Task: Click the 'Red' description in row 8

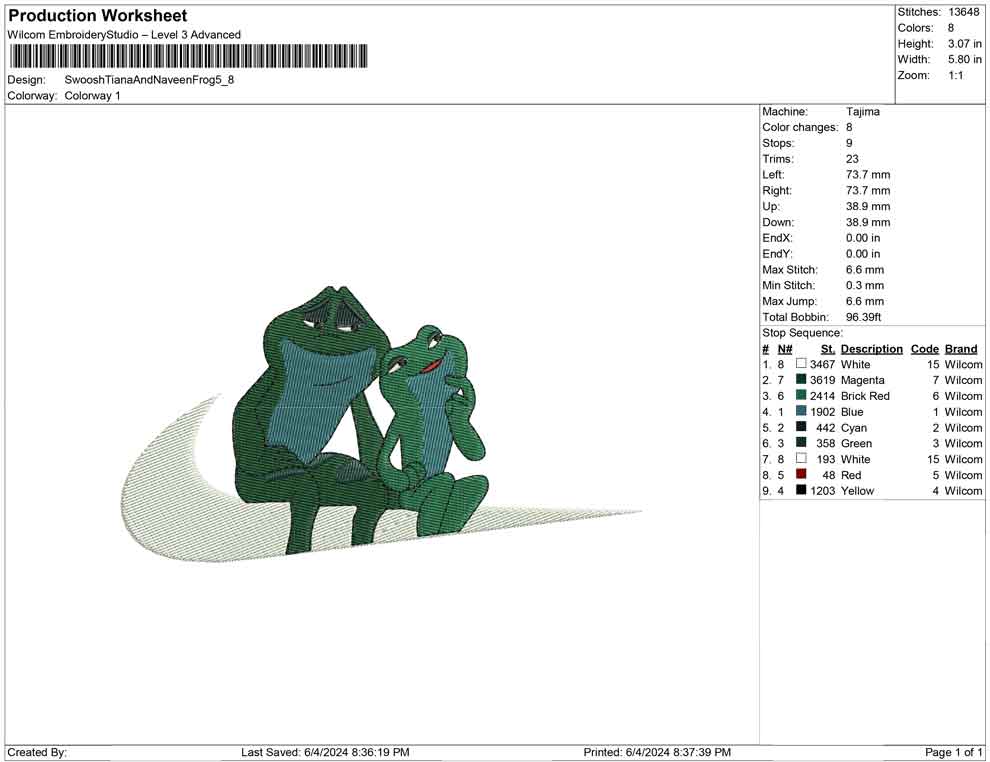Action: 851,475
